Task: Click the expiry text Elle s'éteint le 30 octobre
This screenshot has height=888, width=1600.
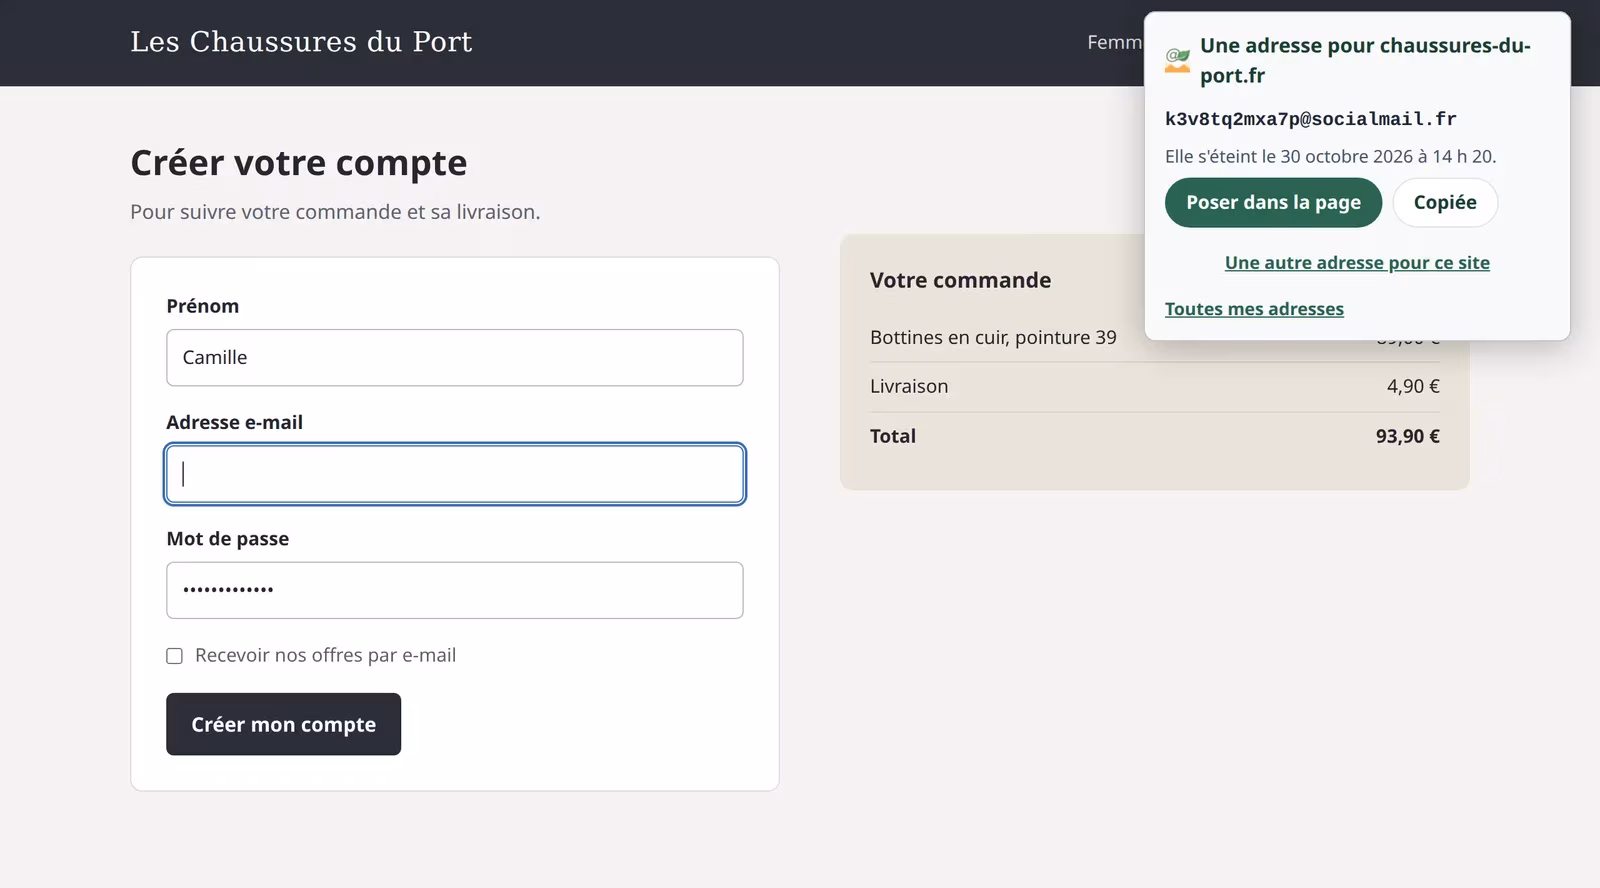Action: coord(1330,156)
